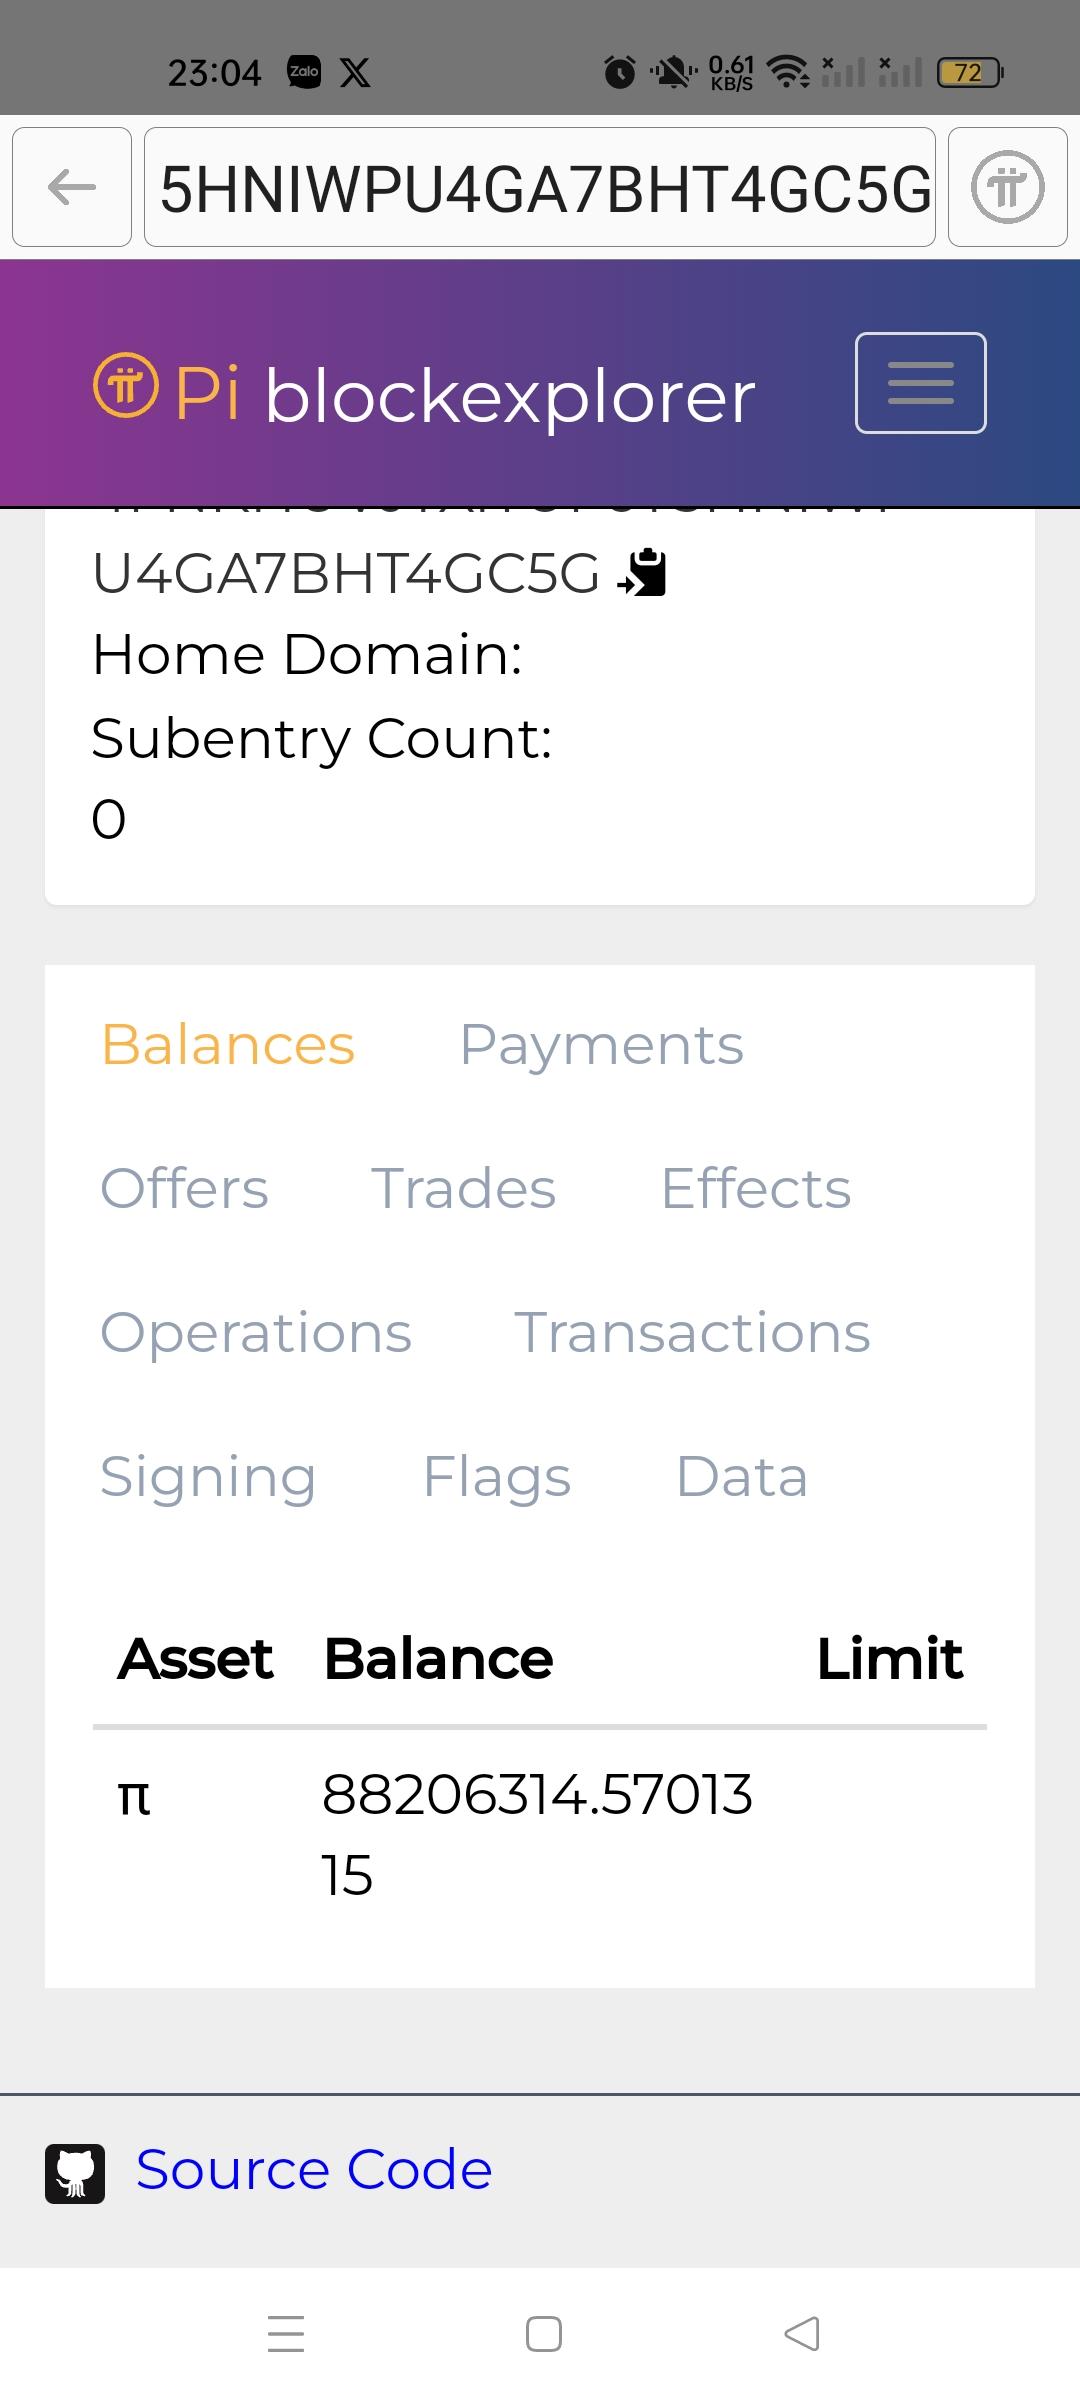Screen dimensions: 1080x2400
Task: Open the Offers tab
Action: pos(185,1189)
